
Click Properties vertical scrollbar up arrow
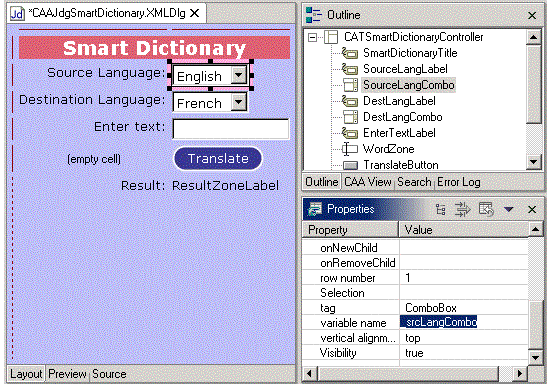(x=535, y=229)
